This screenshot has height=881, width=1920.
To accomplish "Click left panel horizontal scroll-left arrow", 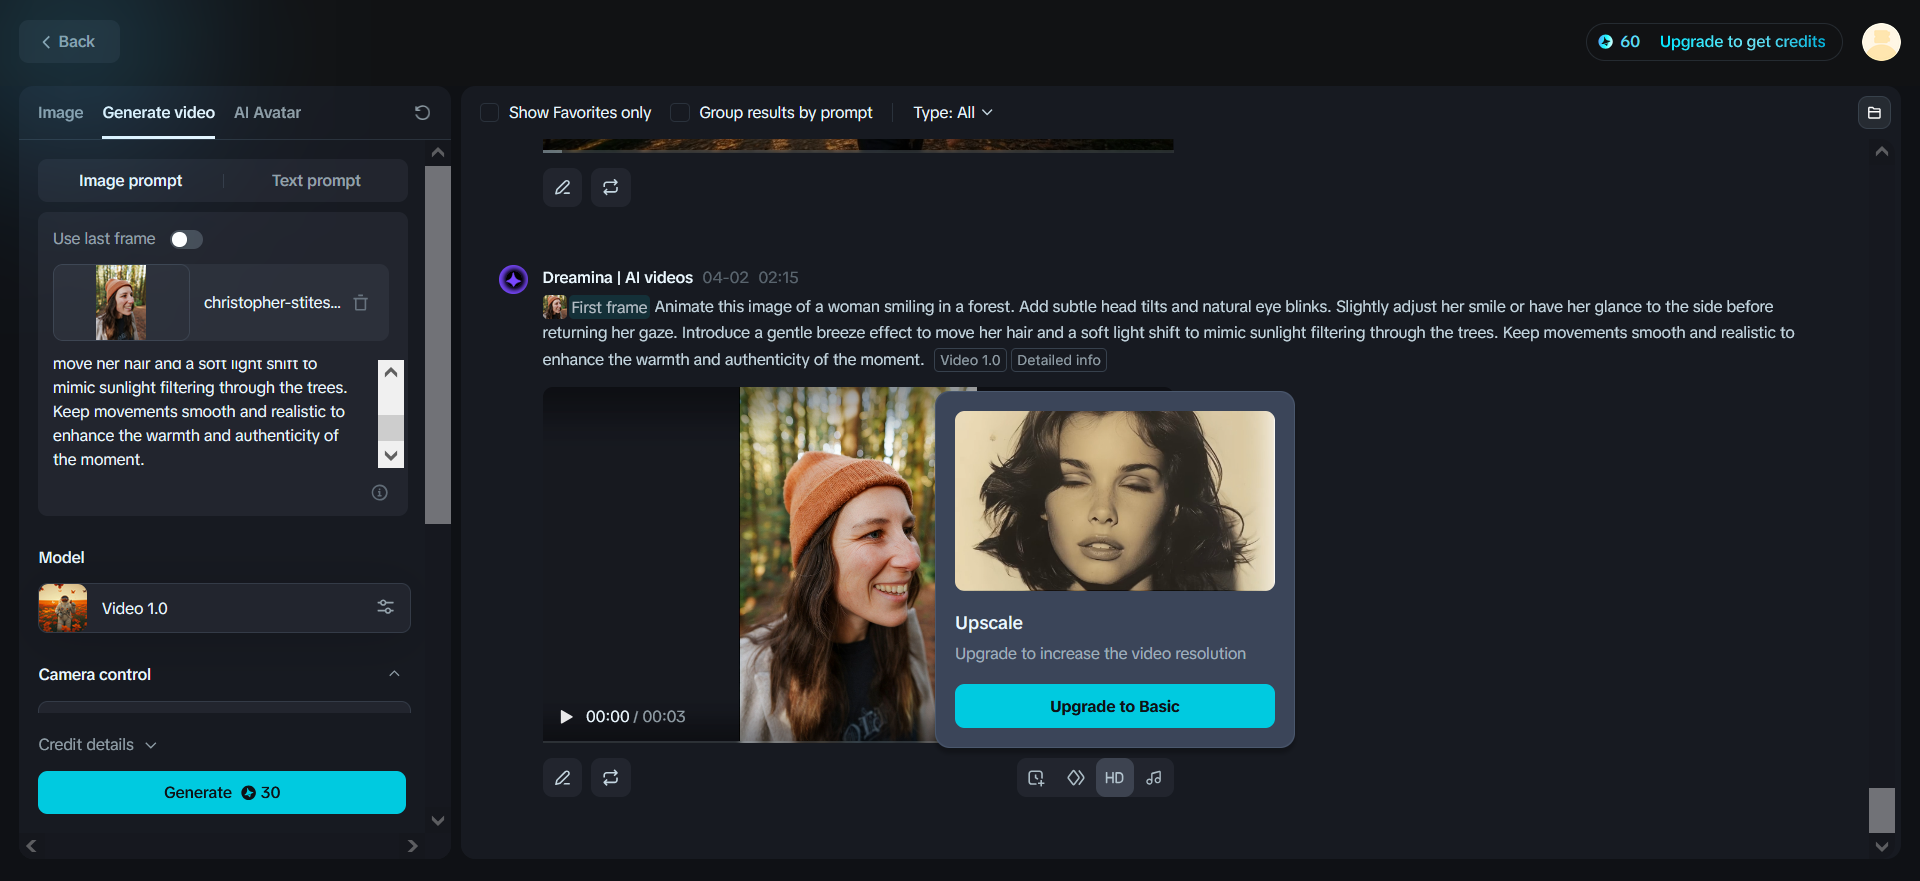I will pyautogui.click(x=32, y=846).
